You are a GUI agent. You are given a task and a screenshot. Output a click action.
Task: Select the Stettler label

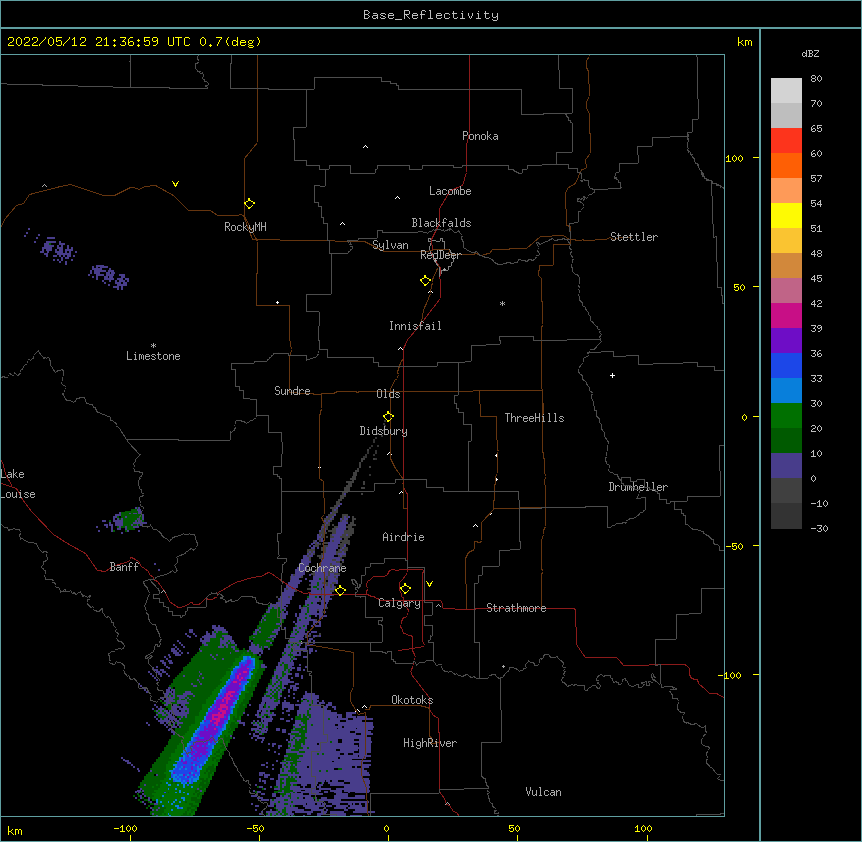(633, 237)
